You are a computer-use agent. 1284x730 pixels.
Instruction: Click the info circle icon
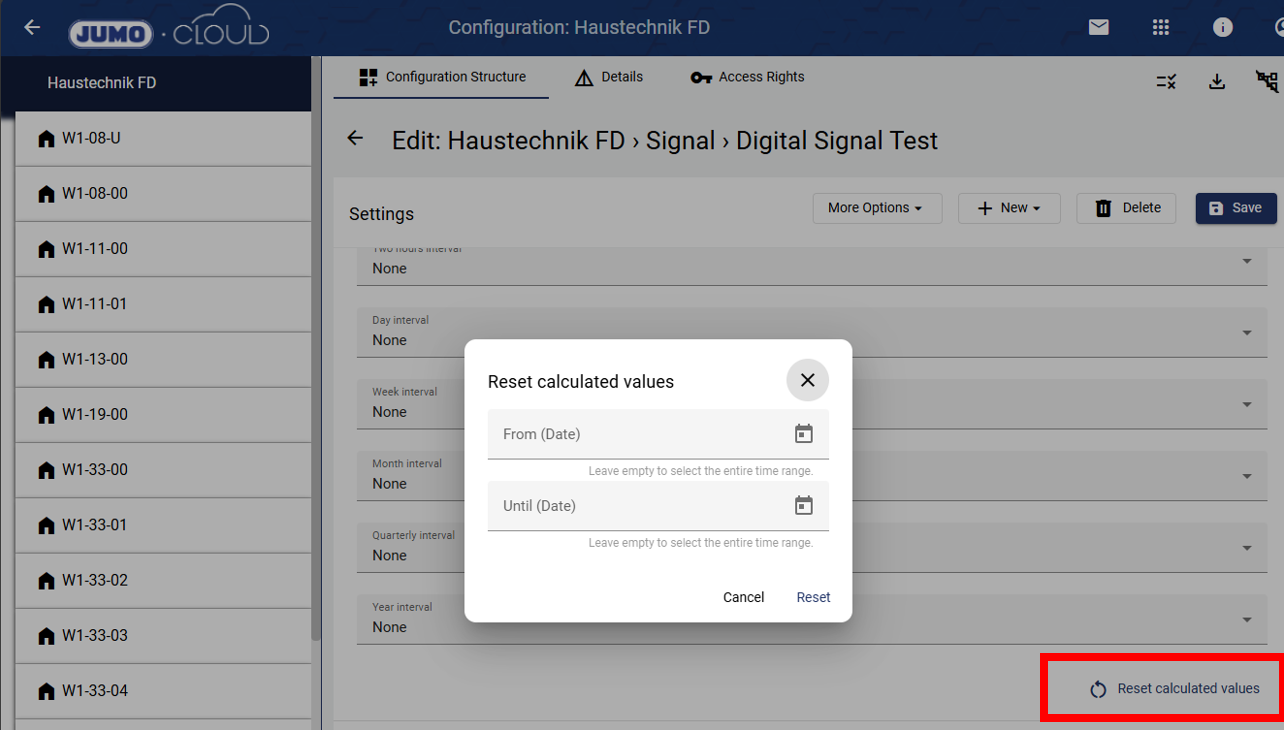1223,28
